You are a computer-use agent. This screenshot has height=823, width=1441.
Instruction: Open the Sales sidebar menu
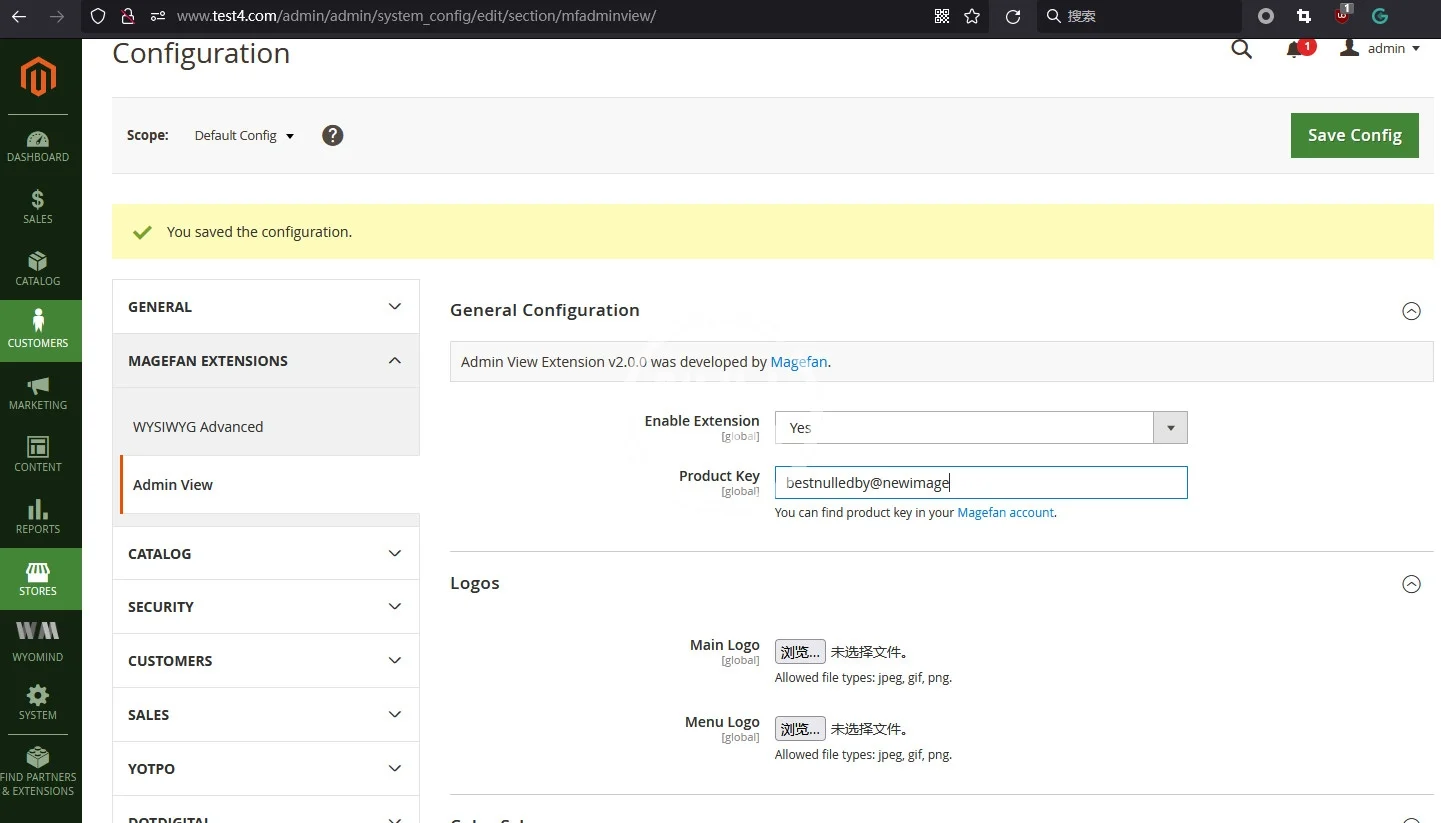38,207
